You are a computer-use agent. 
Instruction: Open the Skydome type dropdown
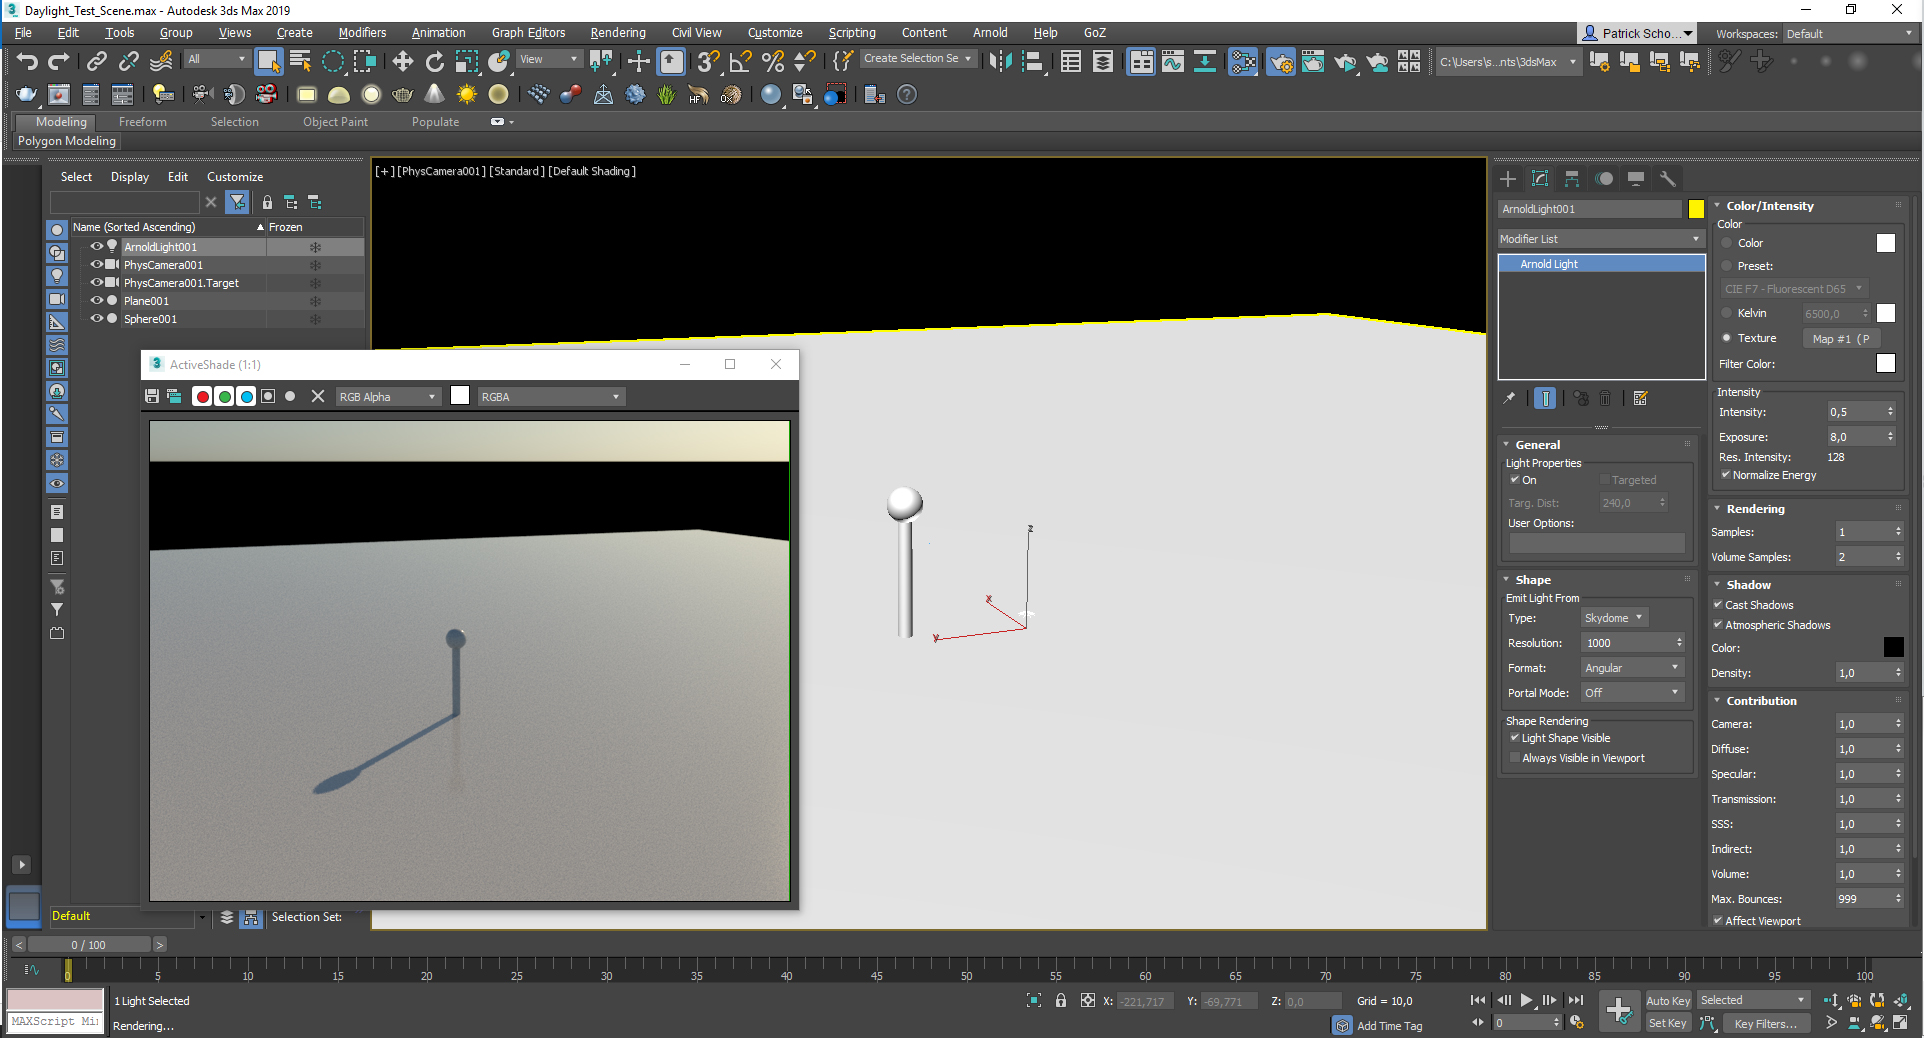1613,617
